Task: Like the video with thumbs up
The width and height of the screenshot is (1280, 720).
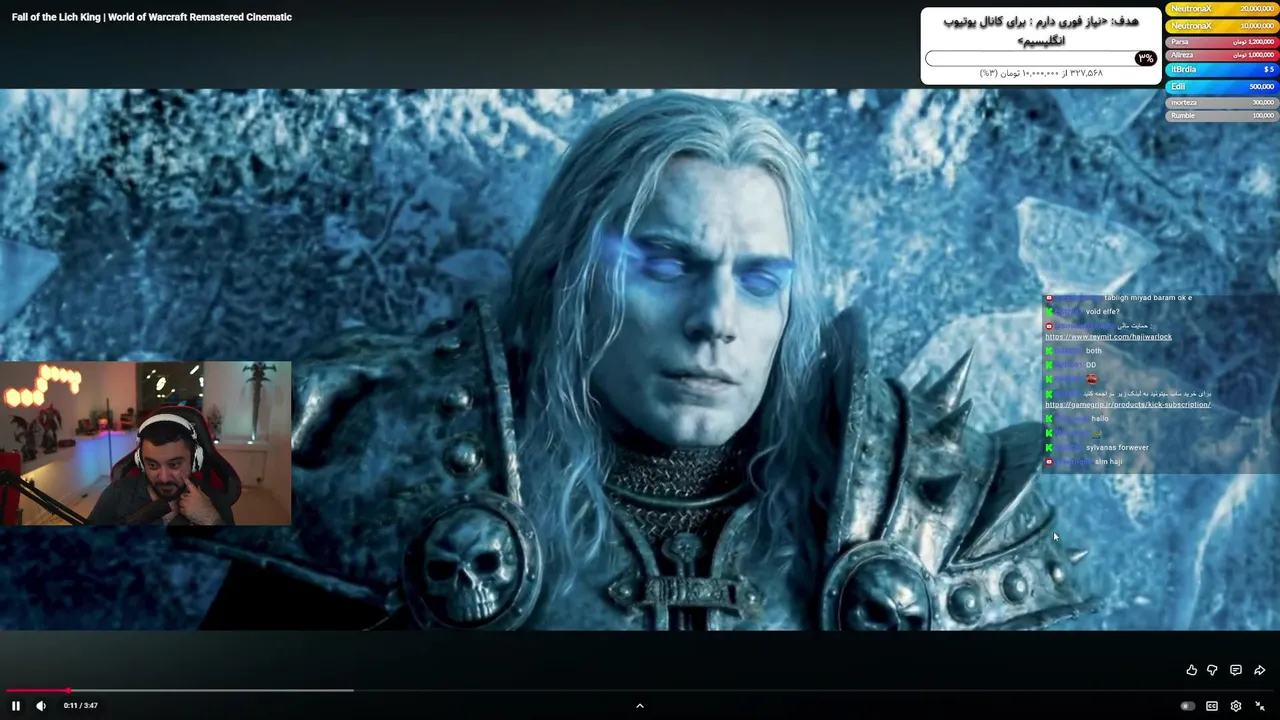Action: pyautogui.click(x=1191, y=670)
